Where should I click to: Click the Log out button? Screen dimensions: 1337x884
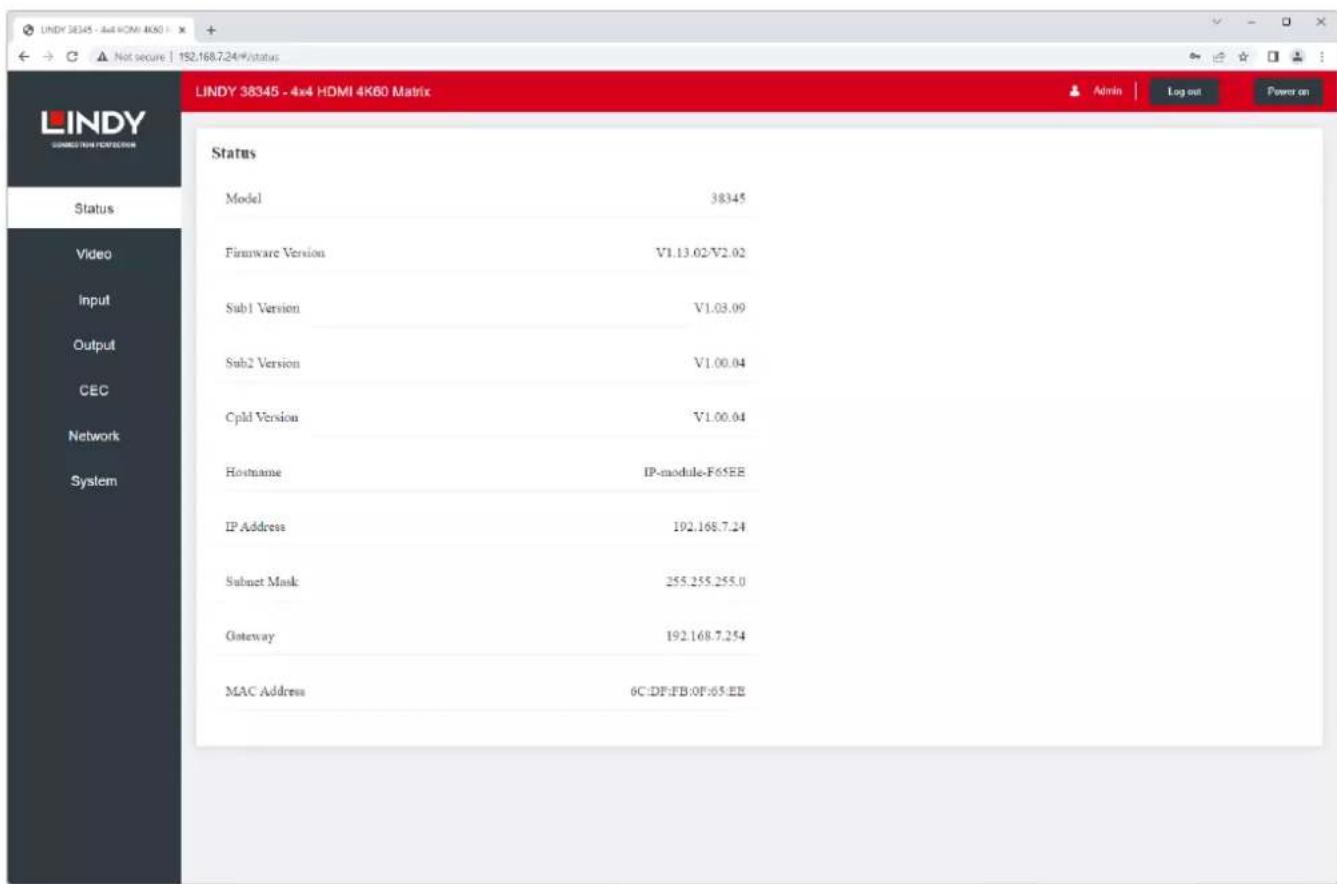pyautogui.click(x=1185, y=91)
